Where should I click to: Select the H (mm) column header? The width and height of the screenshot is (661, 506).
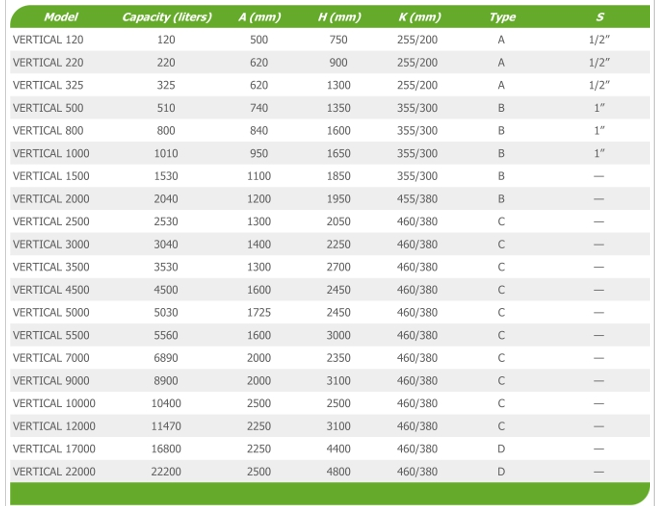tap(338, 17)
